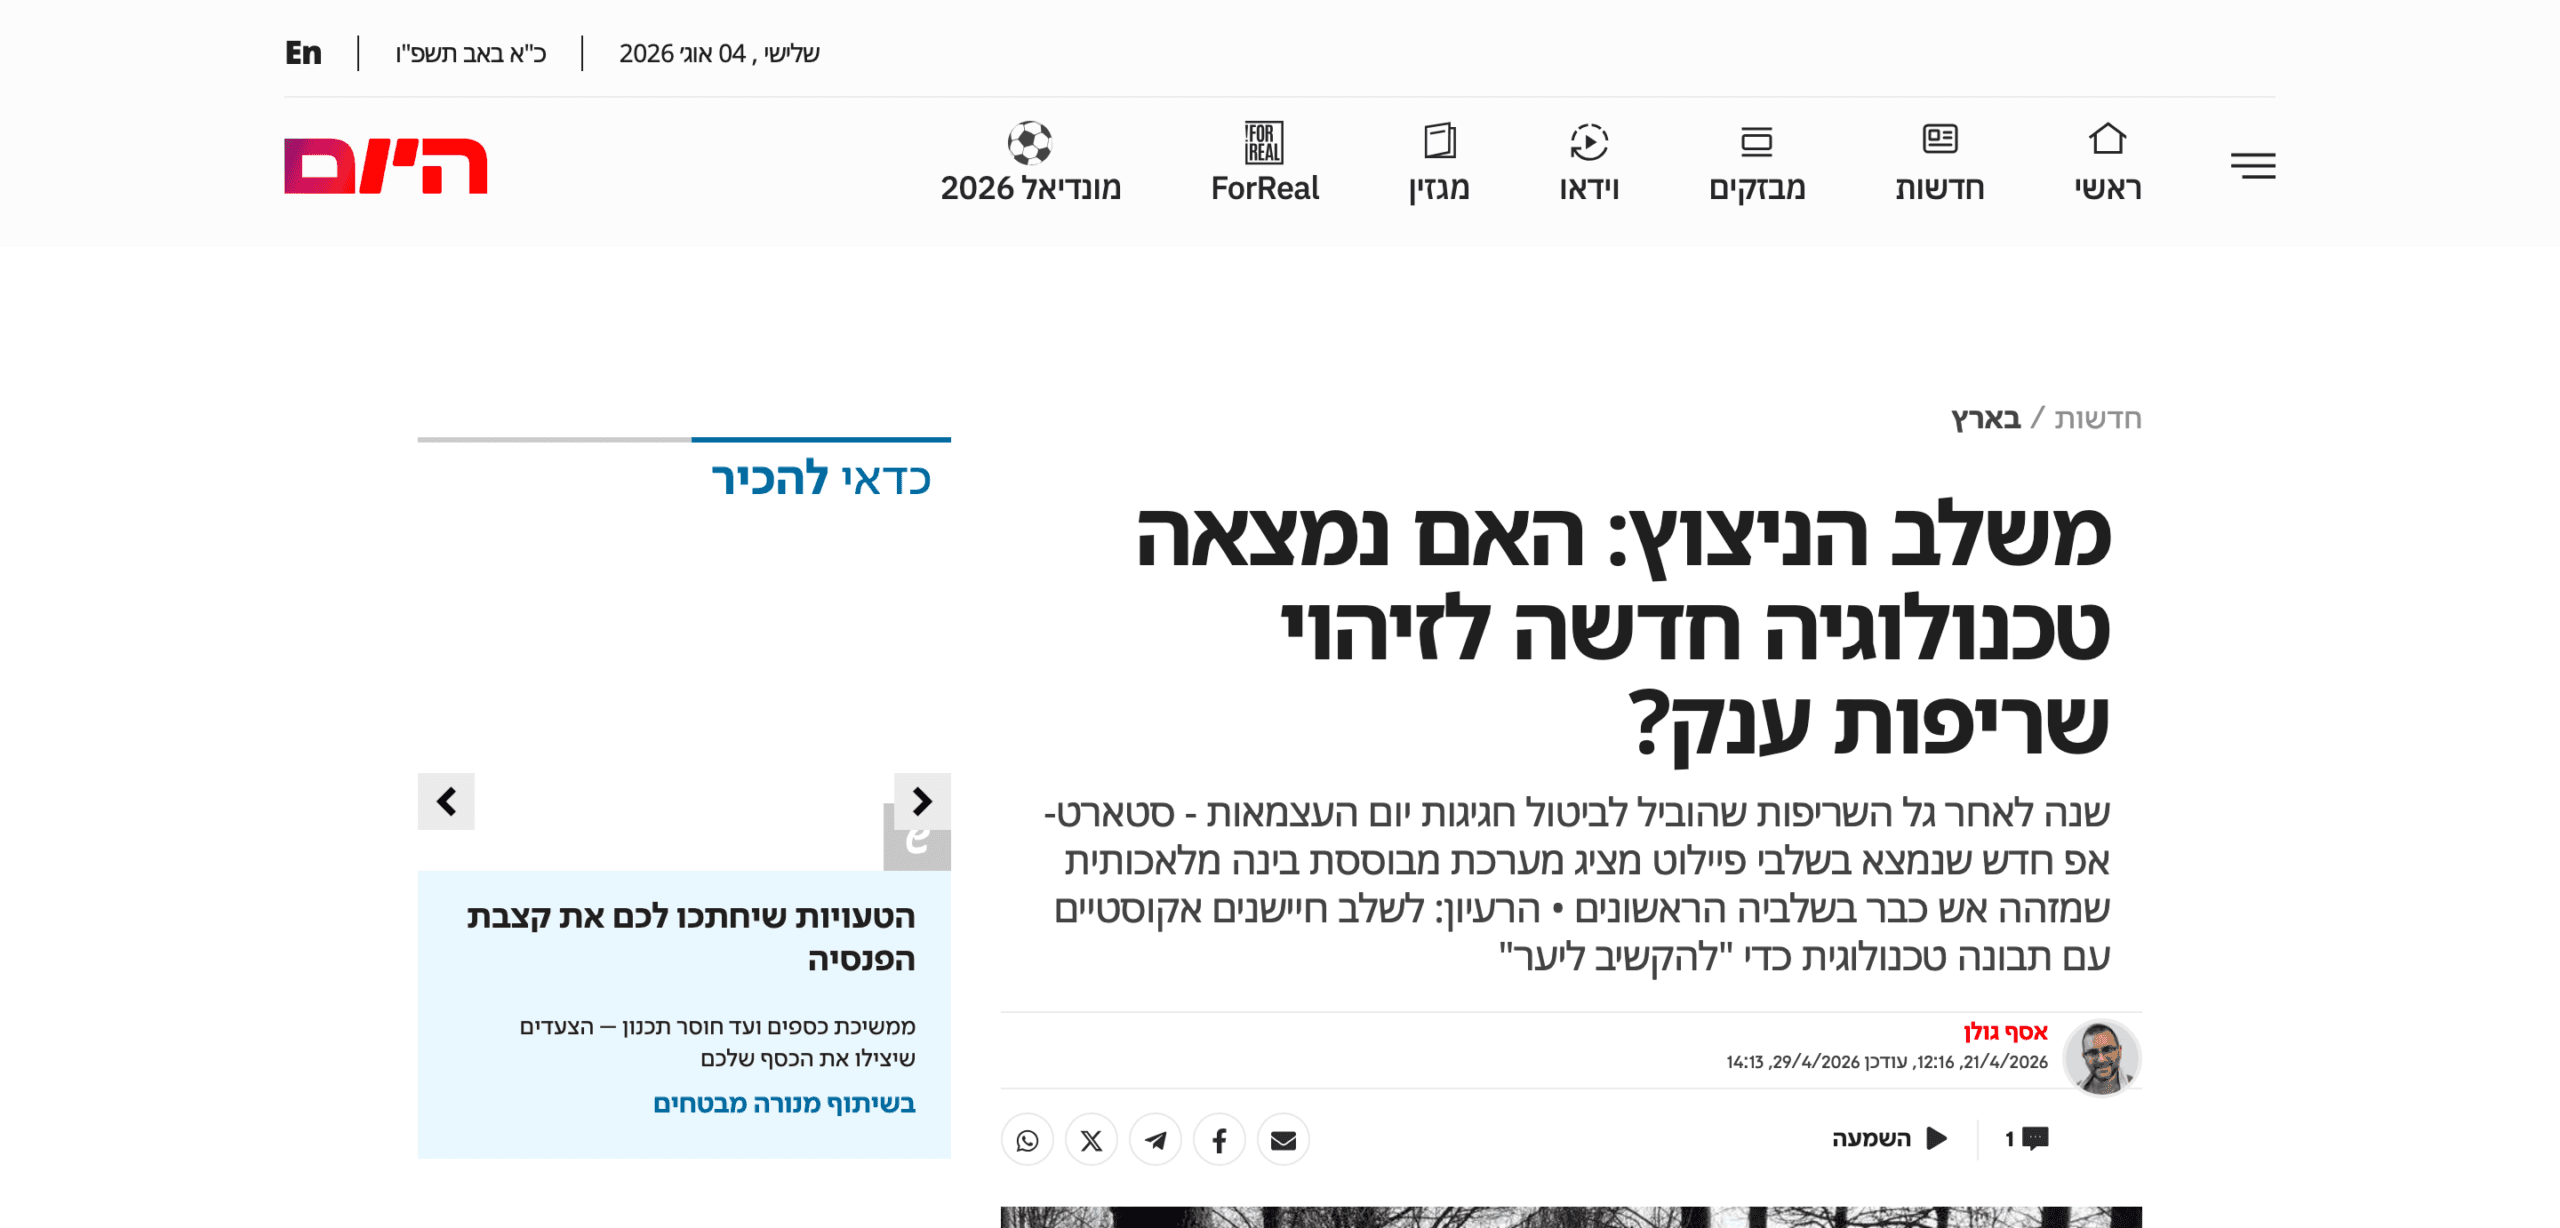Click the publish time 21/4/2026, 12:16 text

1980,1062
